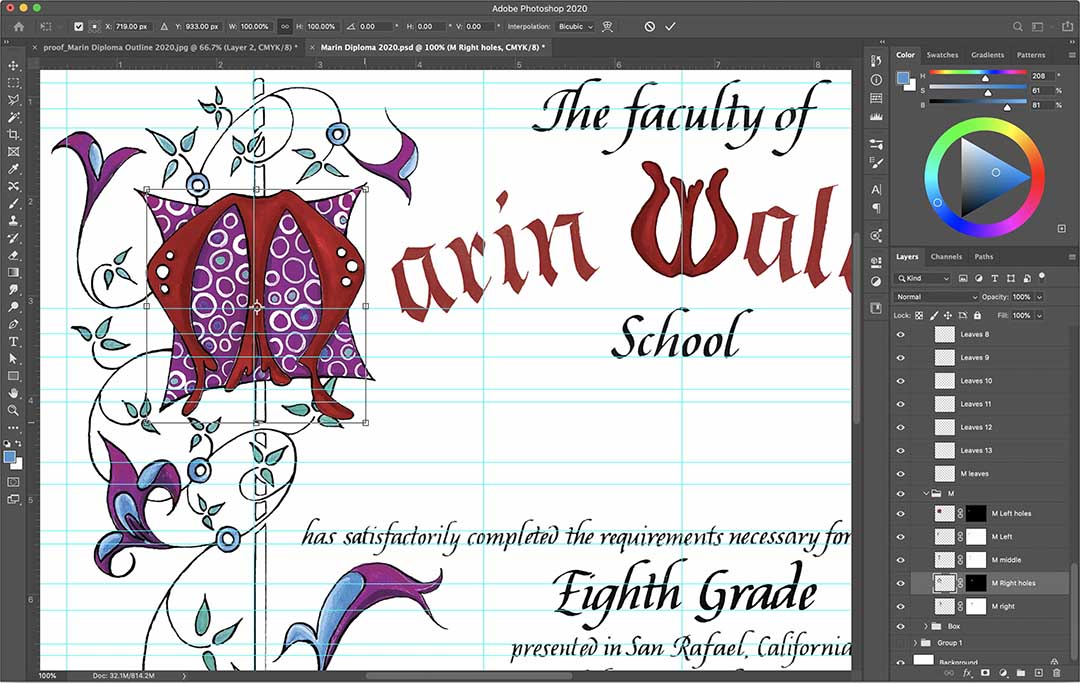Commit the transform with the checkmark
Image resolution: width=1080 pixels, height=683 pixels.
pos(670,26)
